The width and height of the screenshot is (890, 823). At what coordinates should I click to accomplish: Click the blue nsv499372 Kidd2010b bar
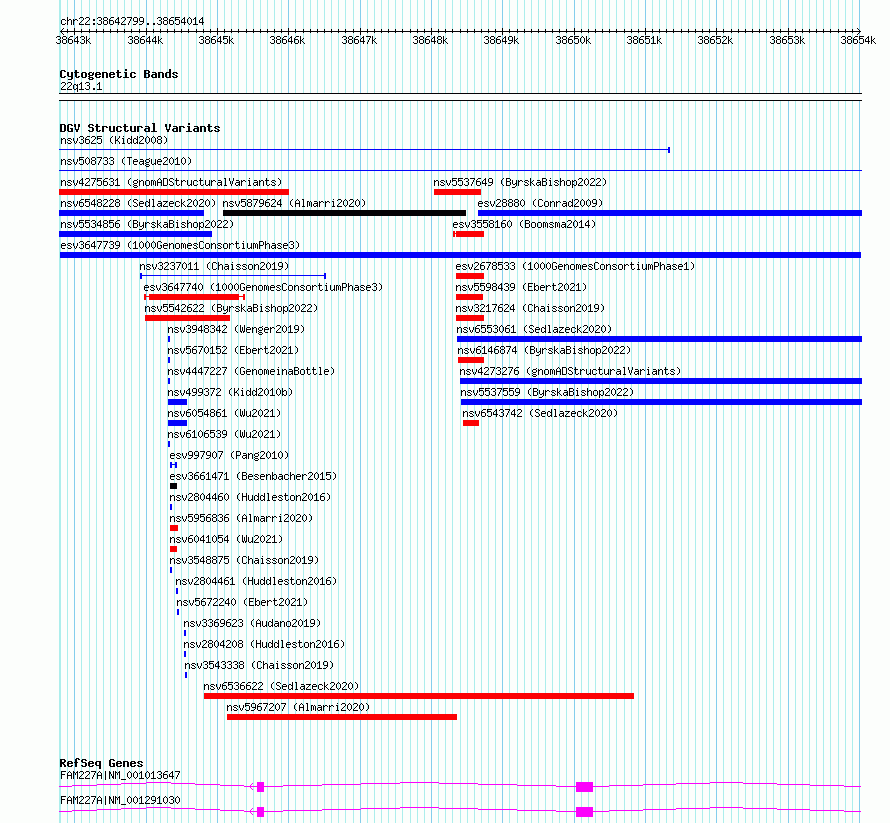[x=177, y=402]
